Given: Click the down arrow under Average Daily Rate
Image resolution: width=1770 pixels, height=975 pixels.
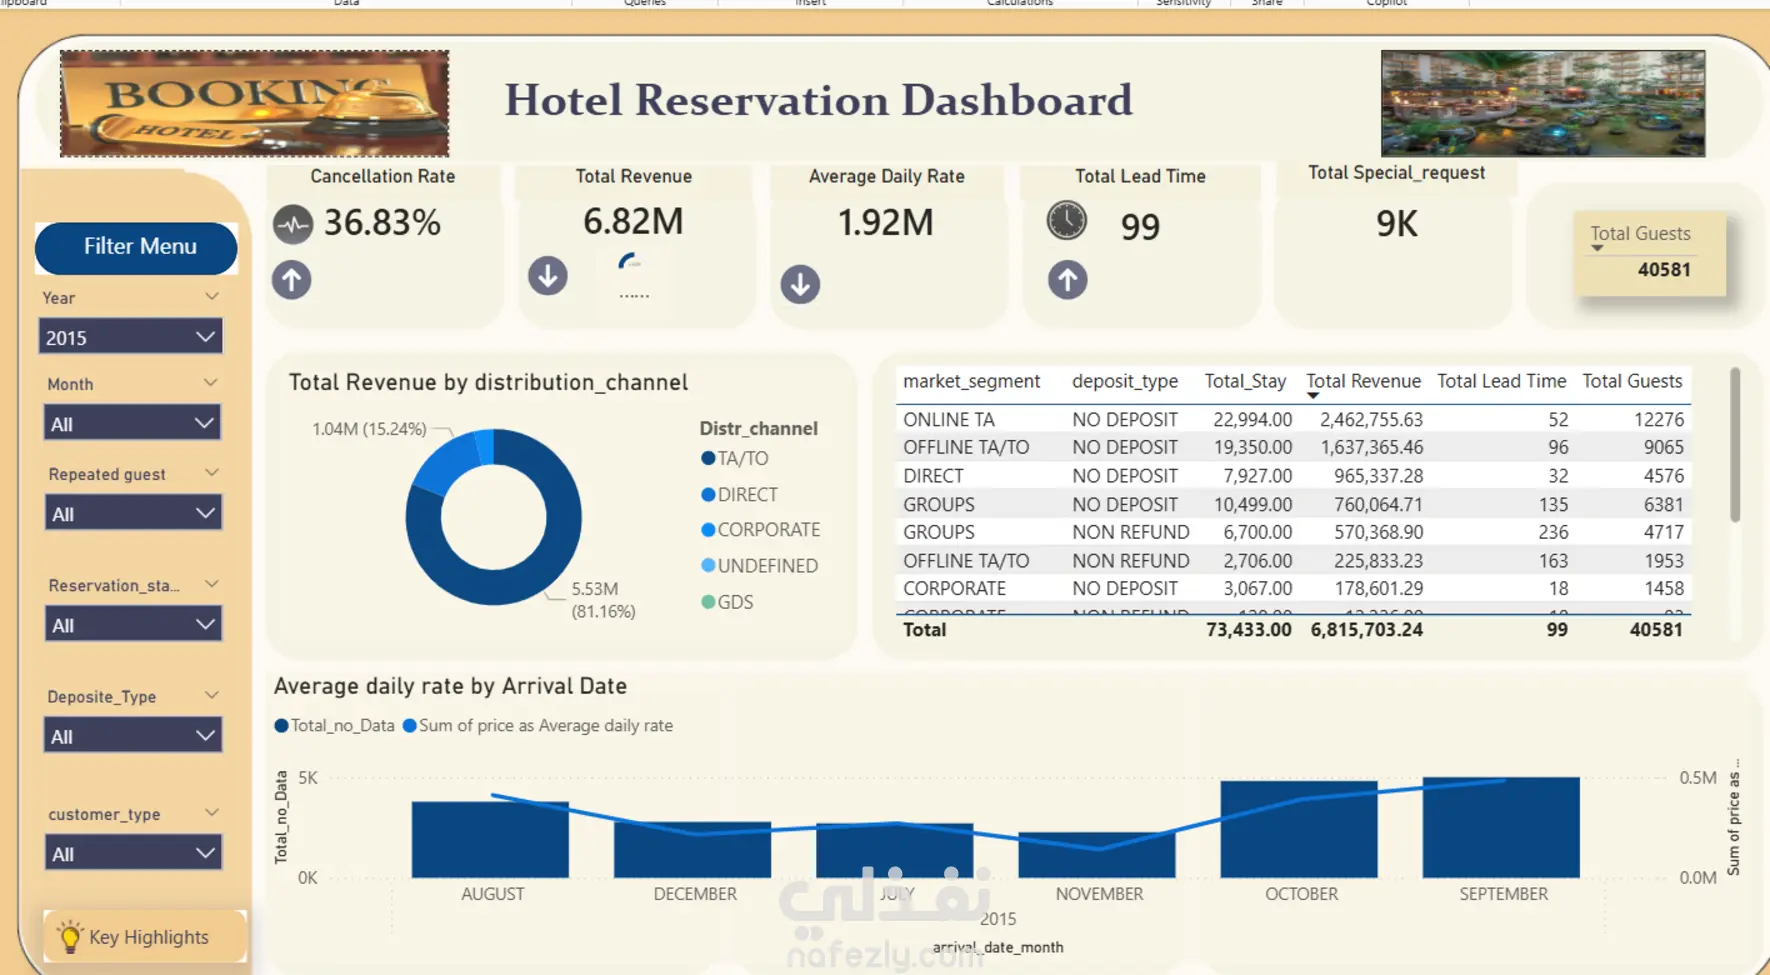Looking at the screenshot, I should [800, 284].
